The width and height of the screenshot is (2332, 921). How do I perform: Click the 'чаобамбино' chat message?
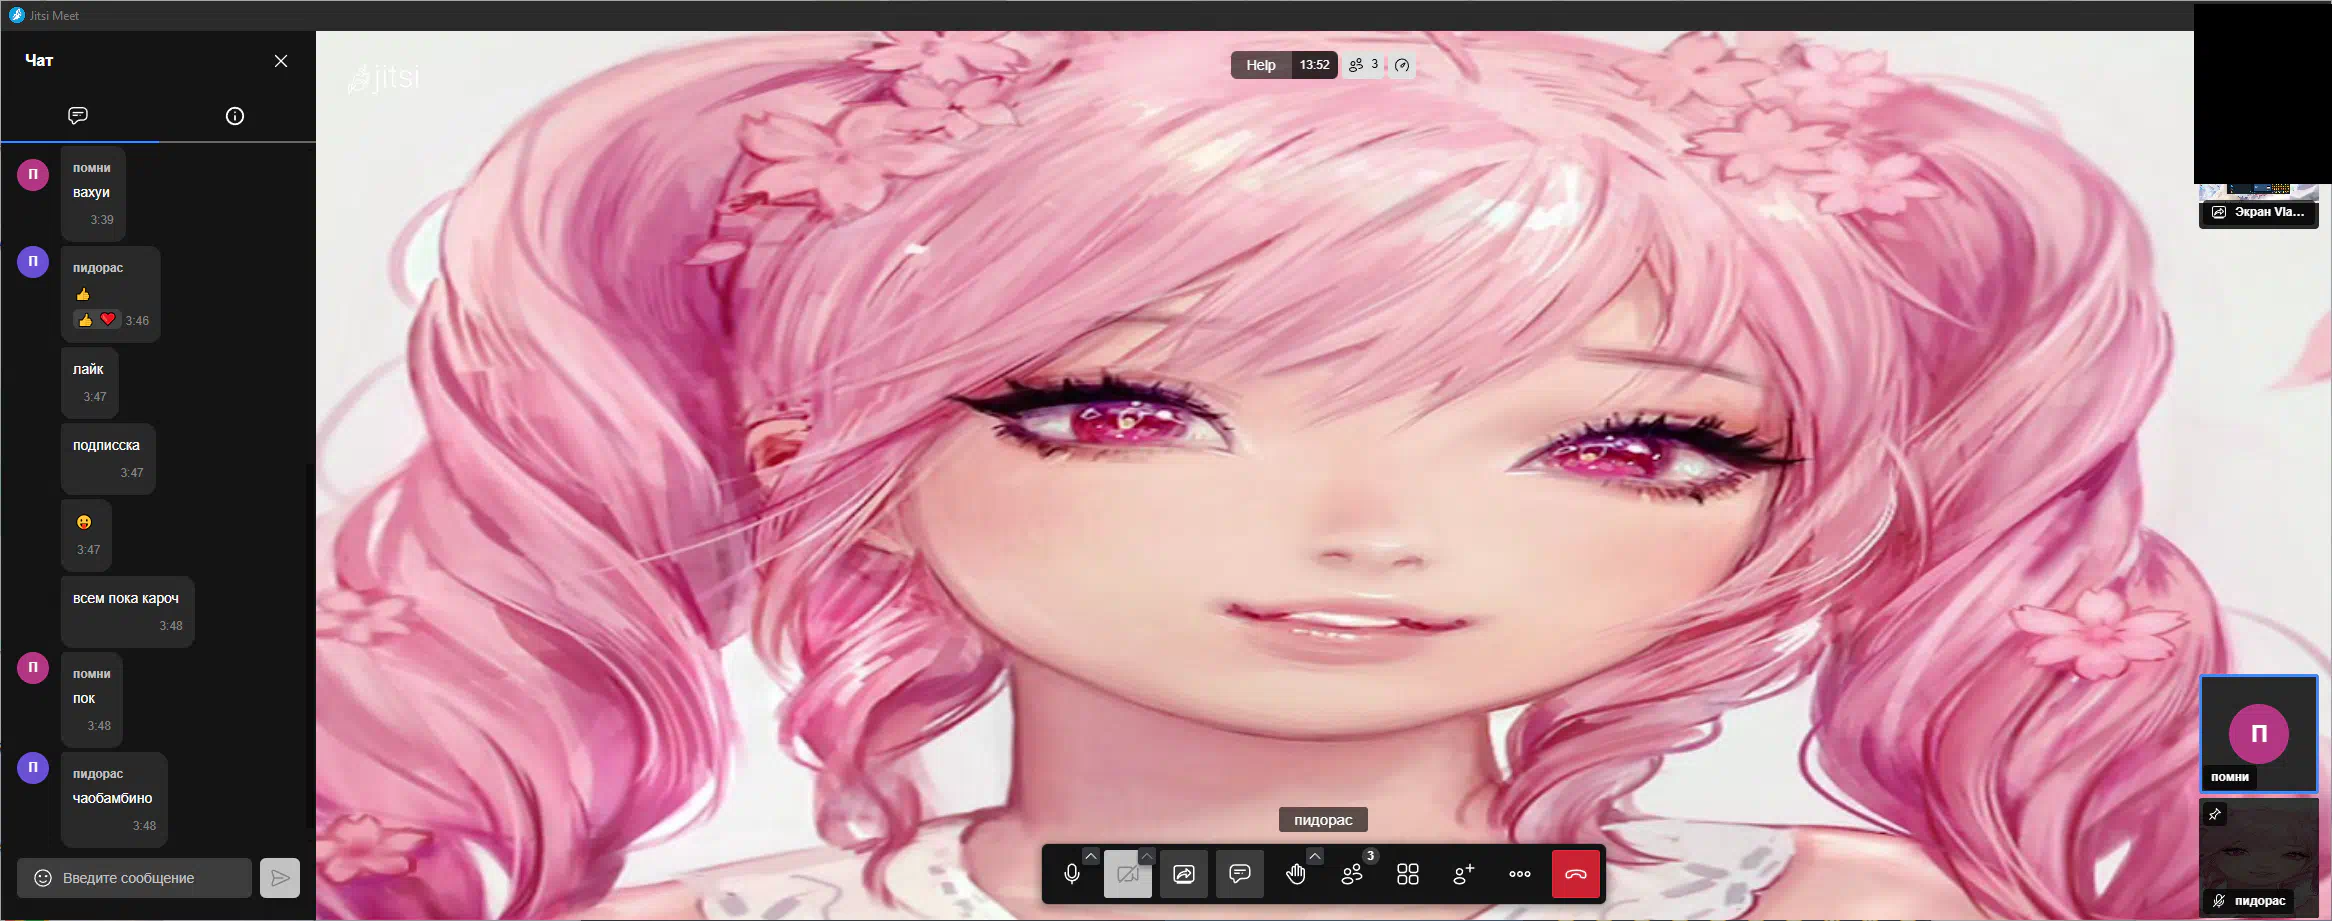click(112, 799)
